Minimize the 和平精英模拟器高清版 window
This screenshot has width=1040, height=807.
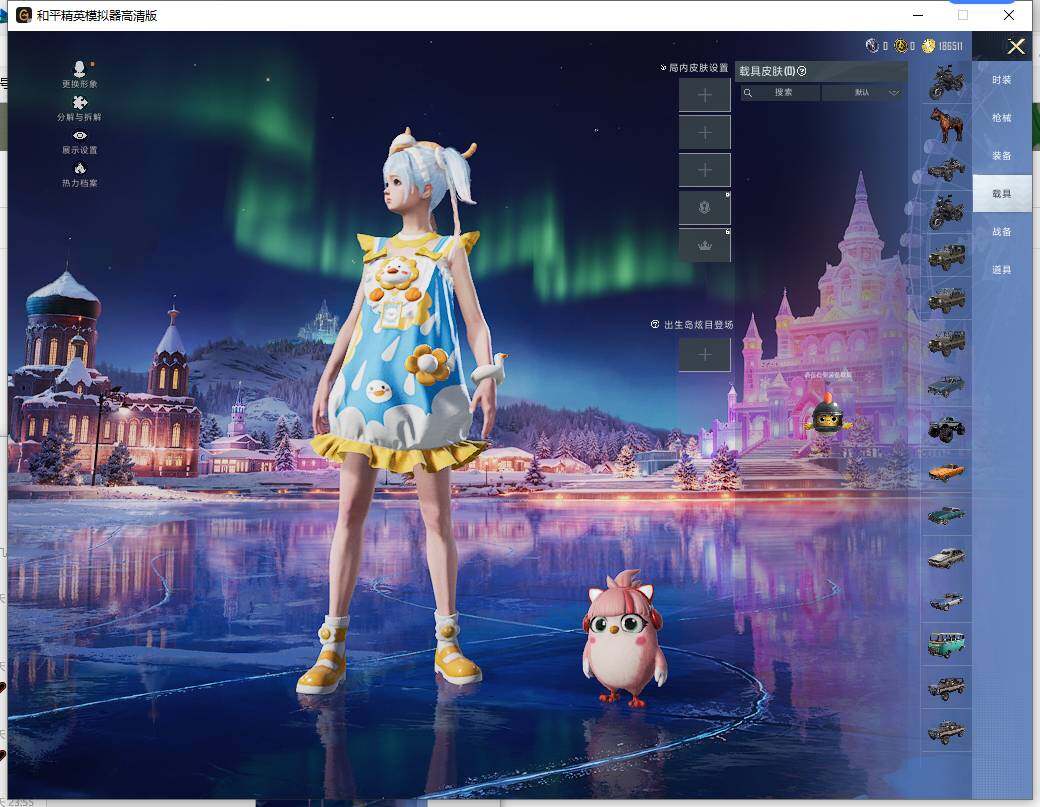click(918, 15)
